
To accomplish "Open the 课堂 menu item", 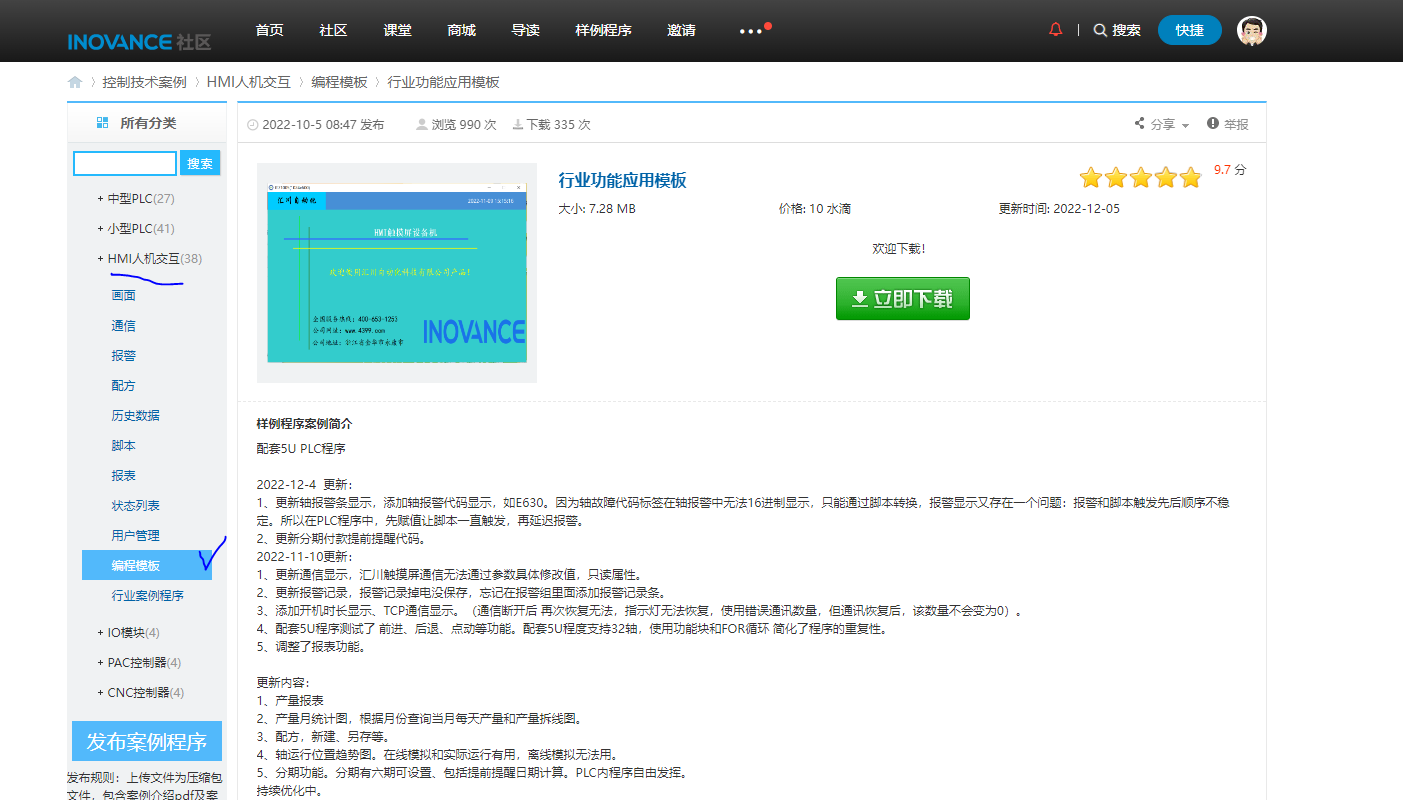I will [x=398, y=30].
